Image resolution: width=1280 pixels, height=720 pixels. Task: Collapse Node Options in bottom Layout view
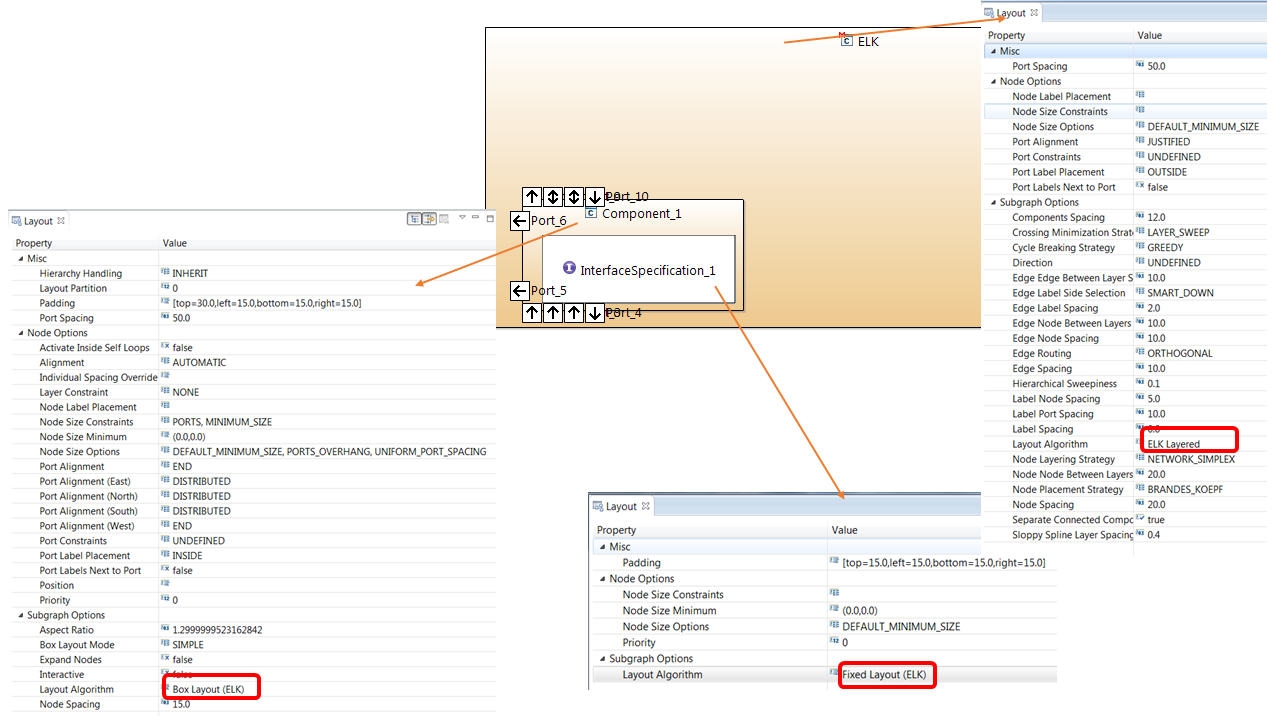click(602, 579)
